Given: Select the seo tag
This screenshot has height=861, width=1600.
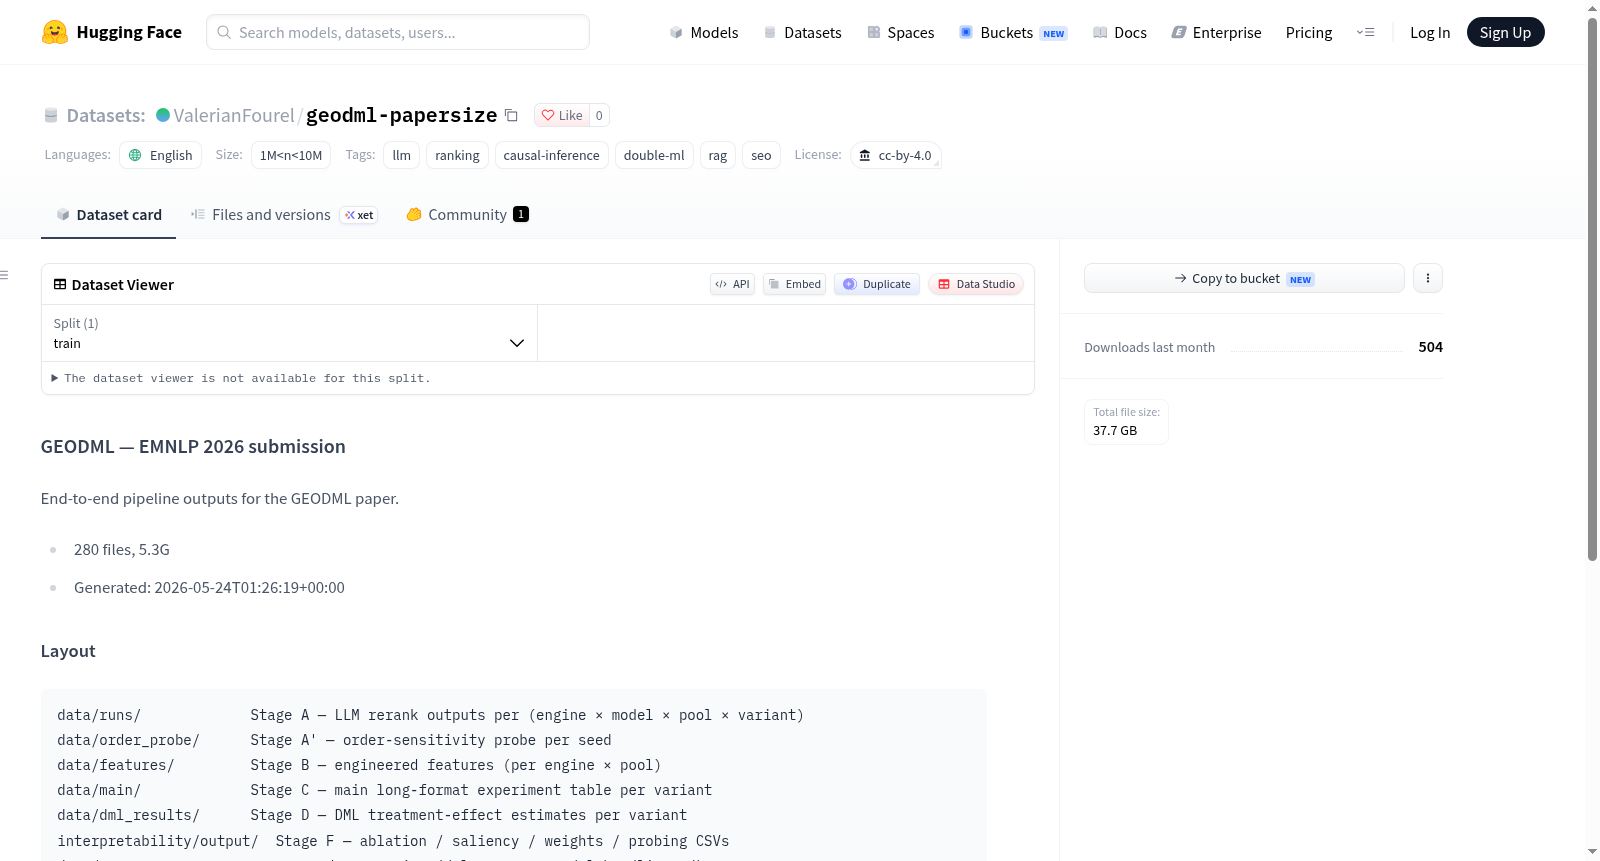Looking at the screenshot, I should click(x=761, y=155).
